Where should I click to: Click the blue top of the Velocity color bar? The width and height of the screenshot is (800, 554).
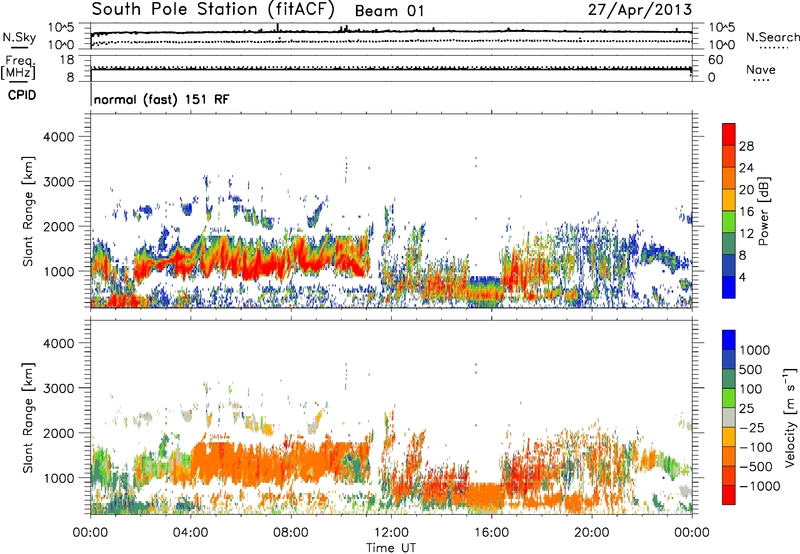(x=729, y=340)
